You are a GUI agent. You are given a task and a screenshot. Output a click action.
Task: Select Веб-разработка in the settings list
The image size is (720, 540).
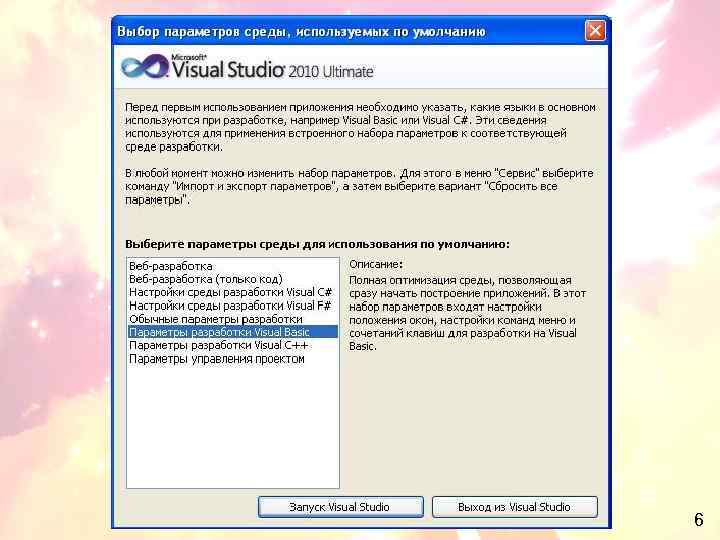tap(171, 266)
